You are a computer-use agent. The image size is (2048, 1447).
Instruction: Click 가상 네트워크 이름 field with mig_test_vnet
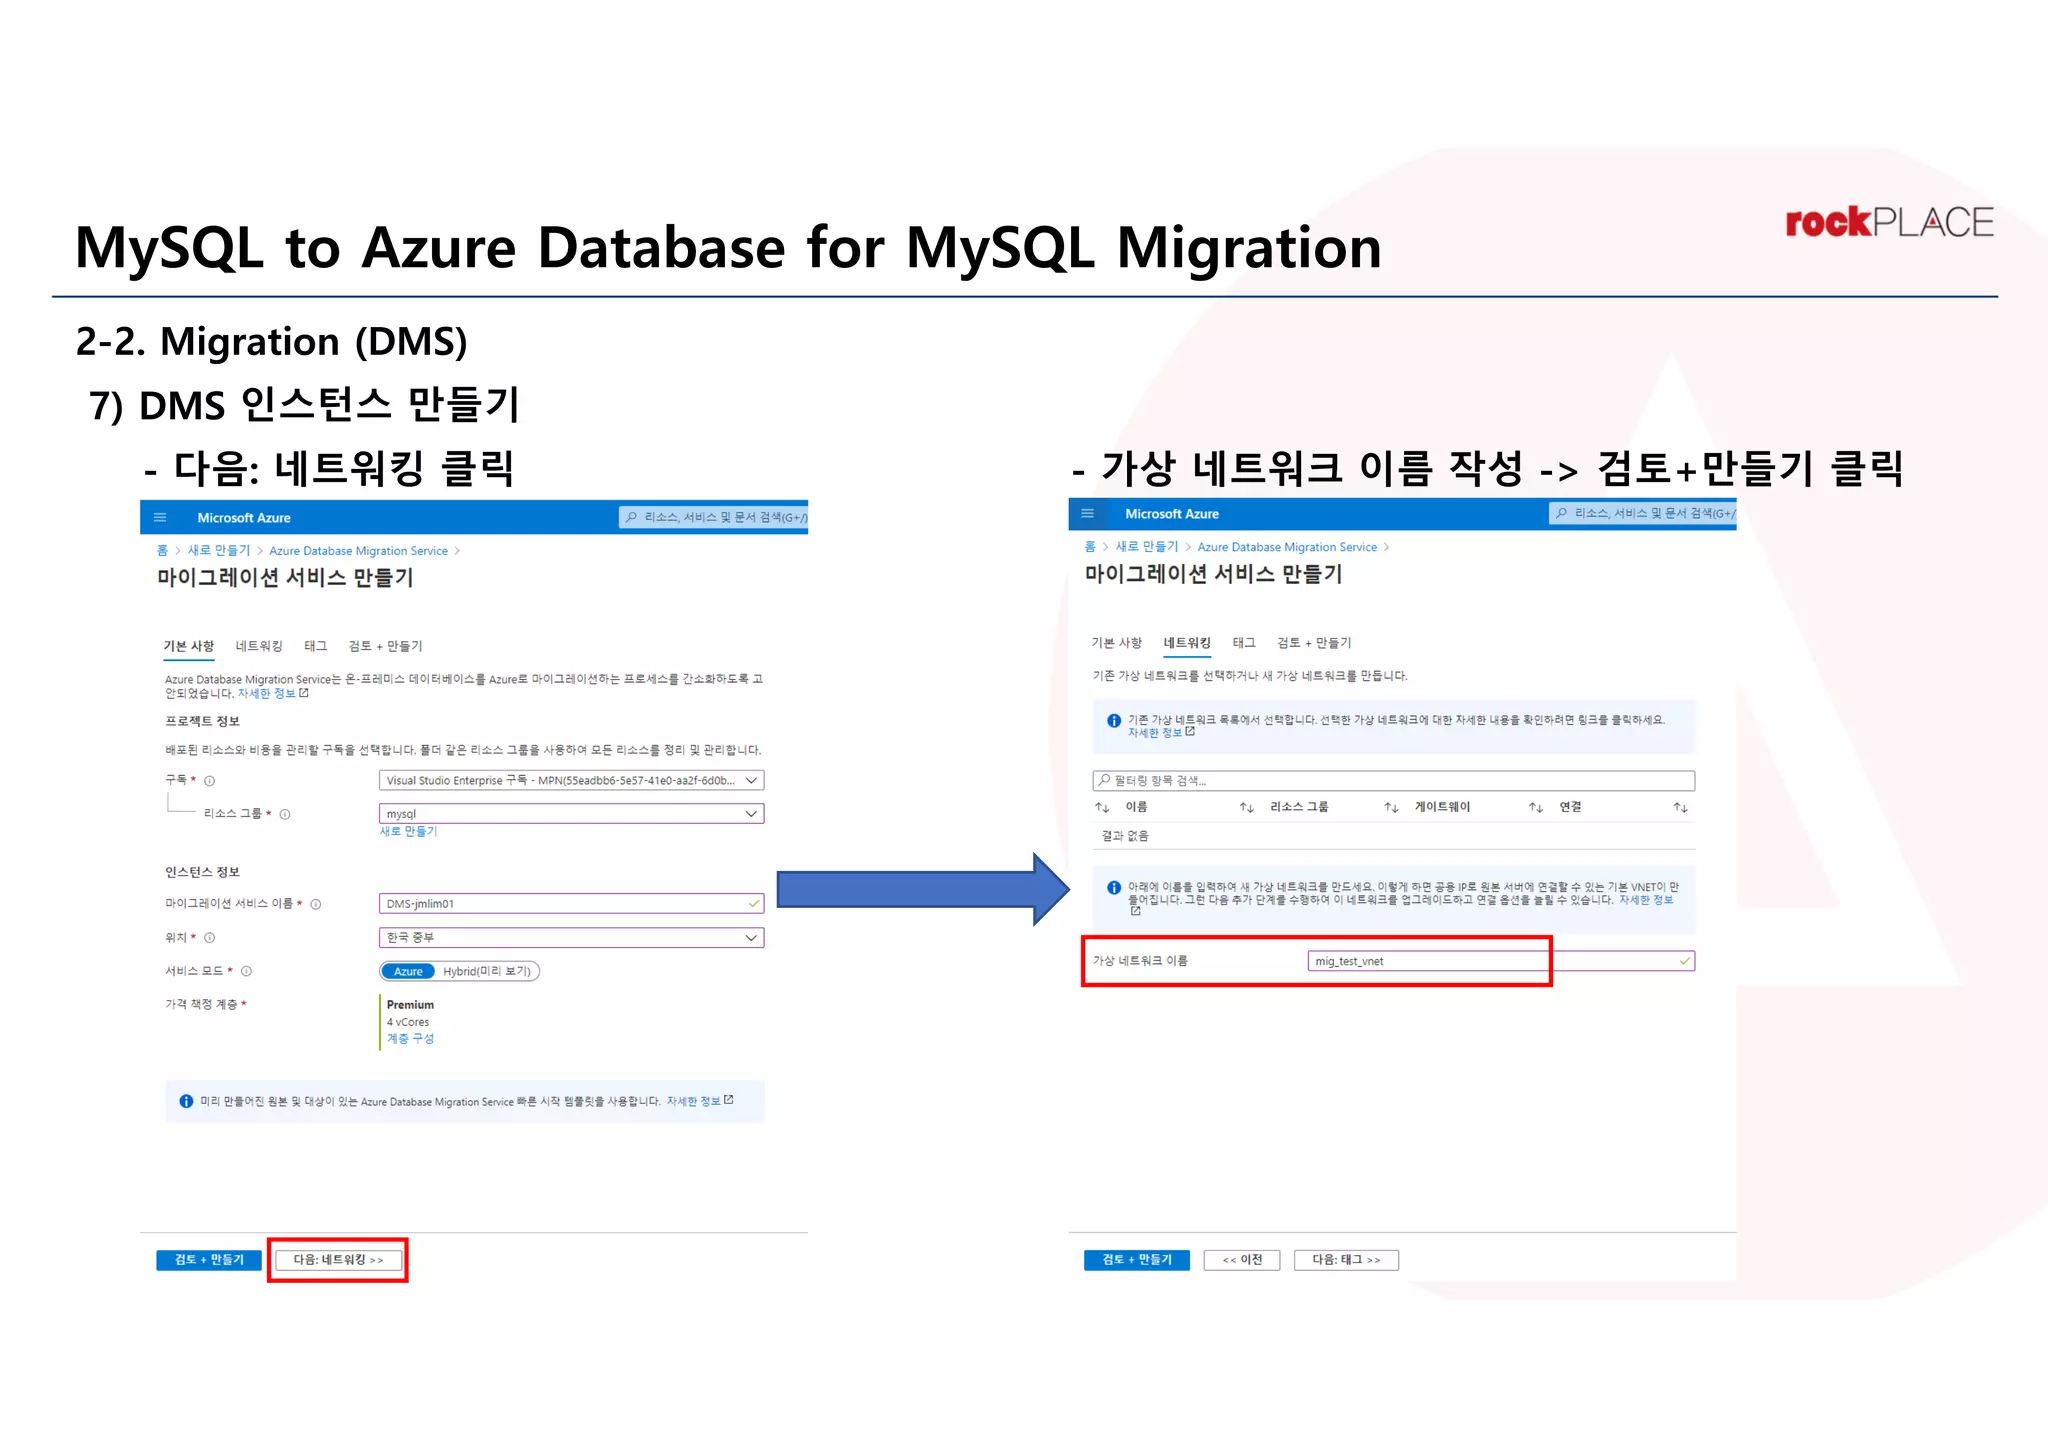point(1500,961)
